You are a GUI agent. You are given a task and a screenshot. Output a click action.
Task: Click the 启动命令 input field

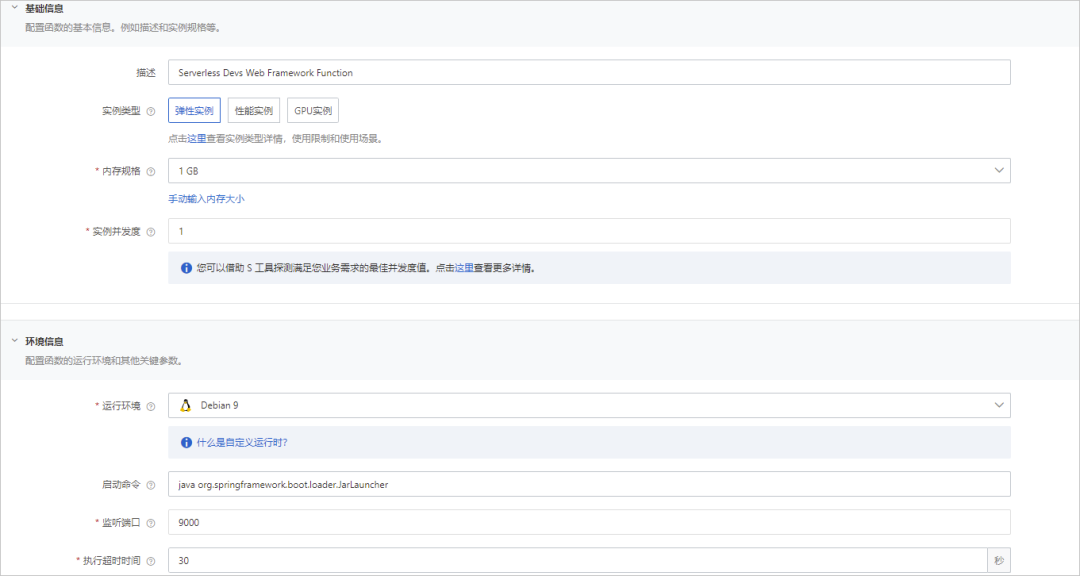588,484
